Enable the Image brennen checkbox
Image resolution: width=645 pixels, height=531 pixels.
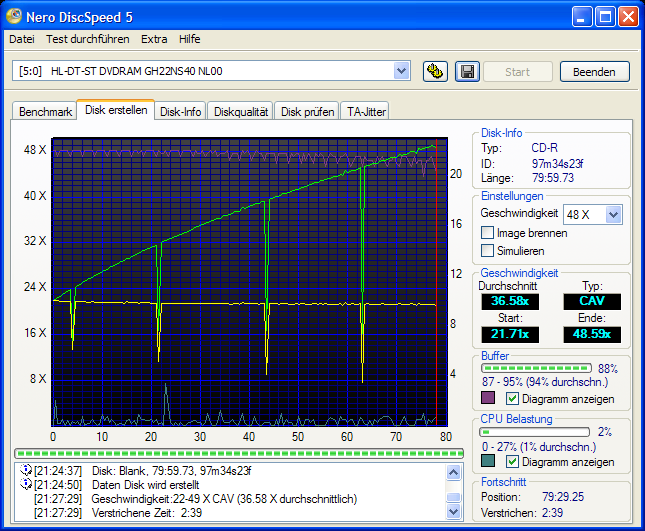tap(488, 233)
